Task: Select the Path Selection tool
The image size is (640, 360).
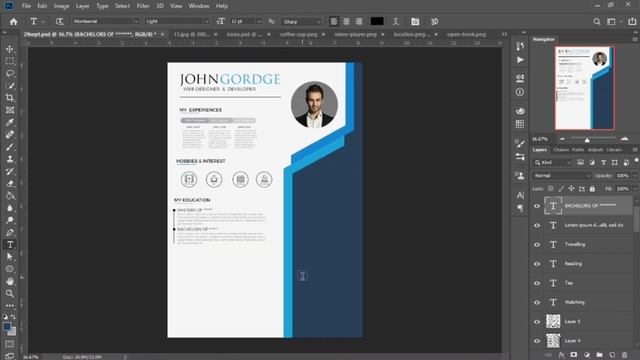Action: click(10, 257)
